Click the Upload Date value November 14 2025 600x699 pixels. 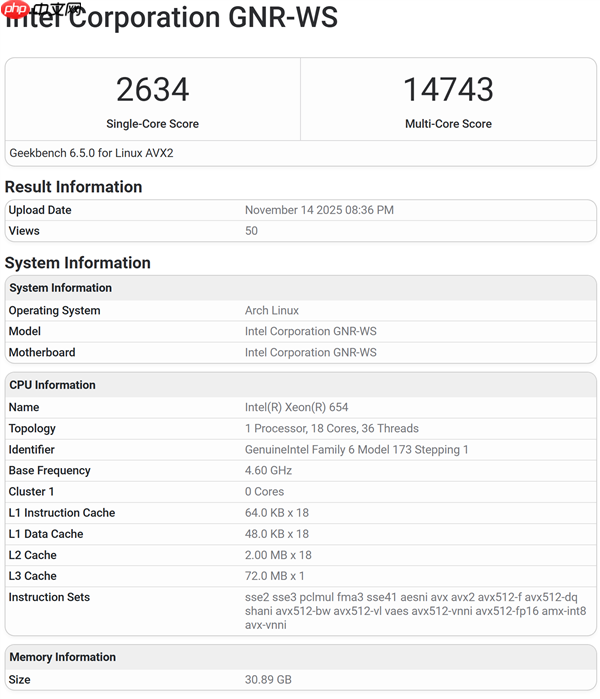(x=319, y=210)
